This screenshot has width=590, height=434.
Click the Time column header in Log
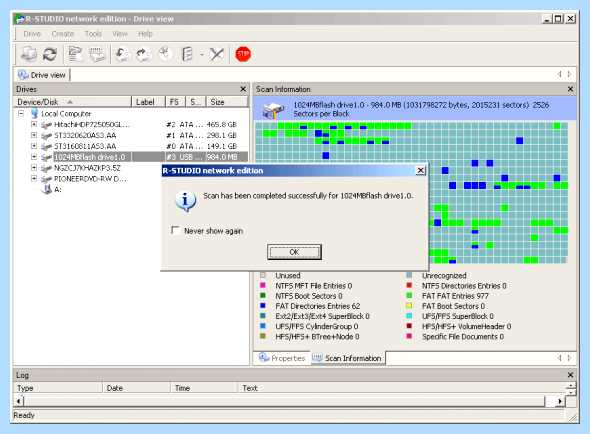point(204,388)
